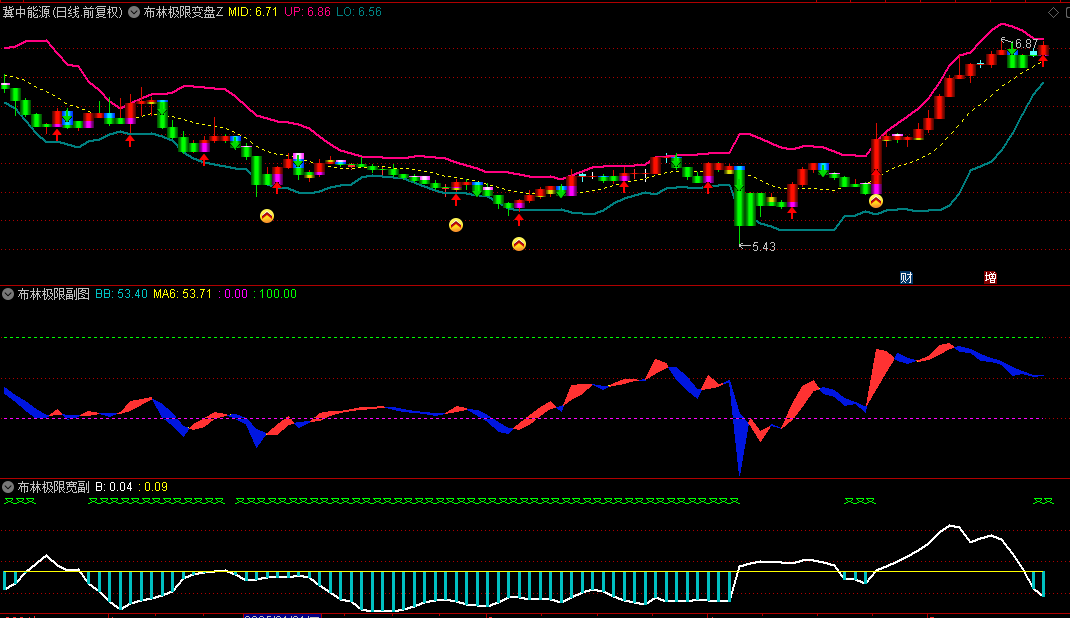Click the 6.87 high price label
The image size is (1070, 618).
pyautogui.click(x=1026, y=44)
